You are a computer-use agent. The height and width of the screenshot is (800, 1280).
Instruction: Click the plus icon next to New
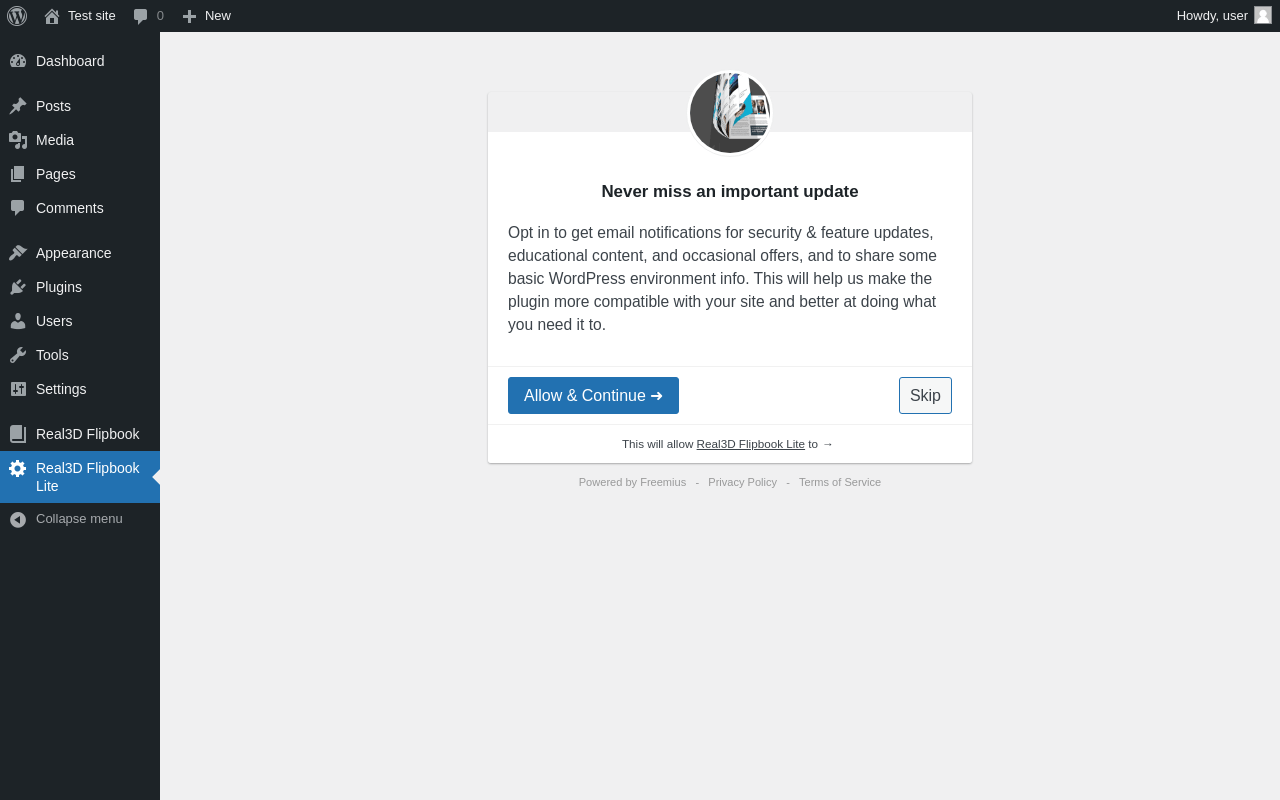(x=189, y=16)
